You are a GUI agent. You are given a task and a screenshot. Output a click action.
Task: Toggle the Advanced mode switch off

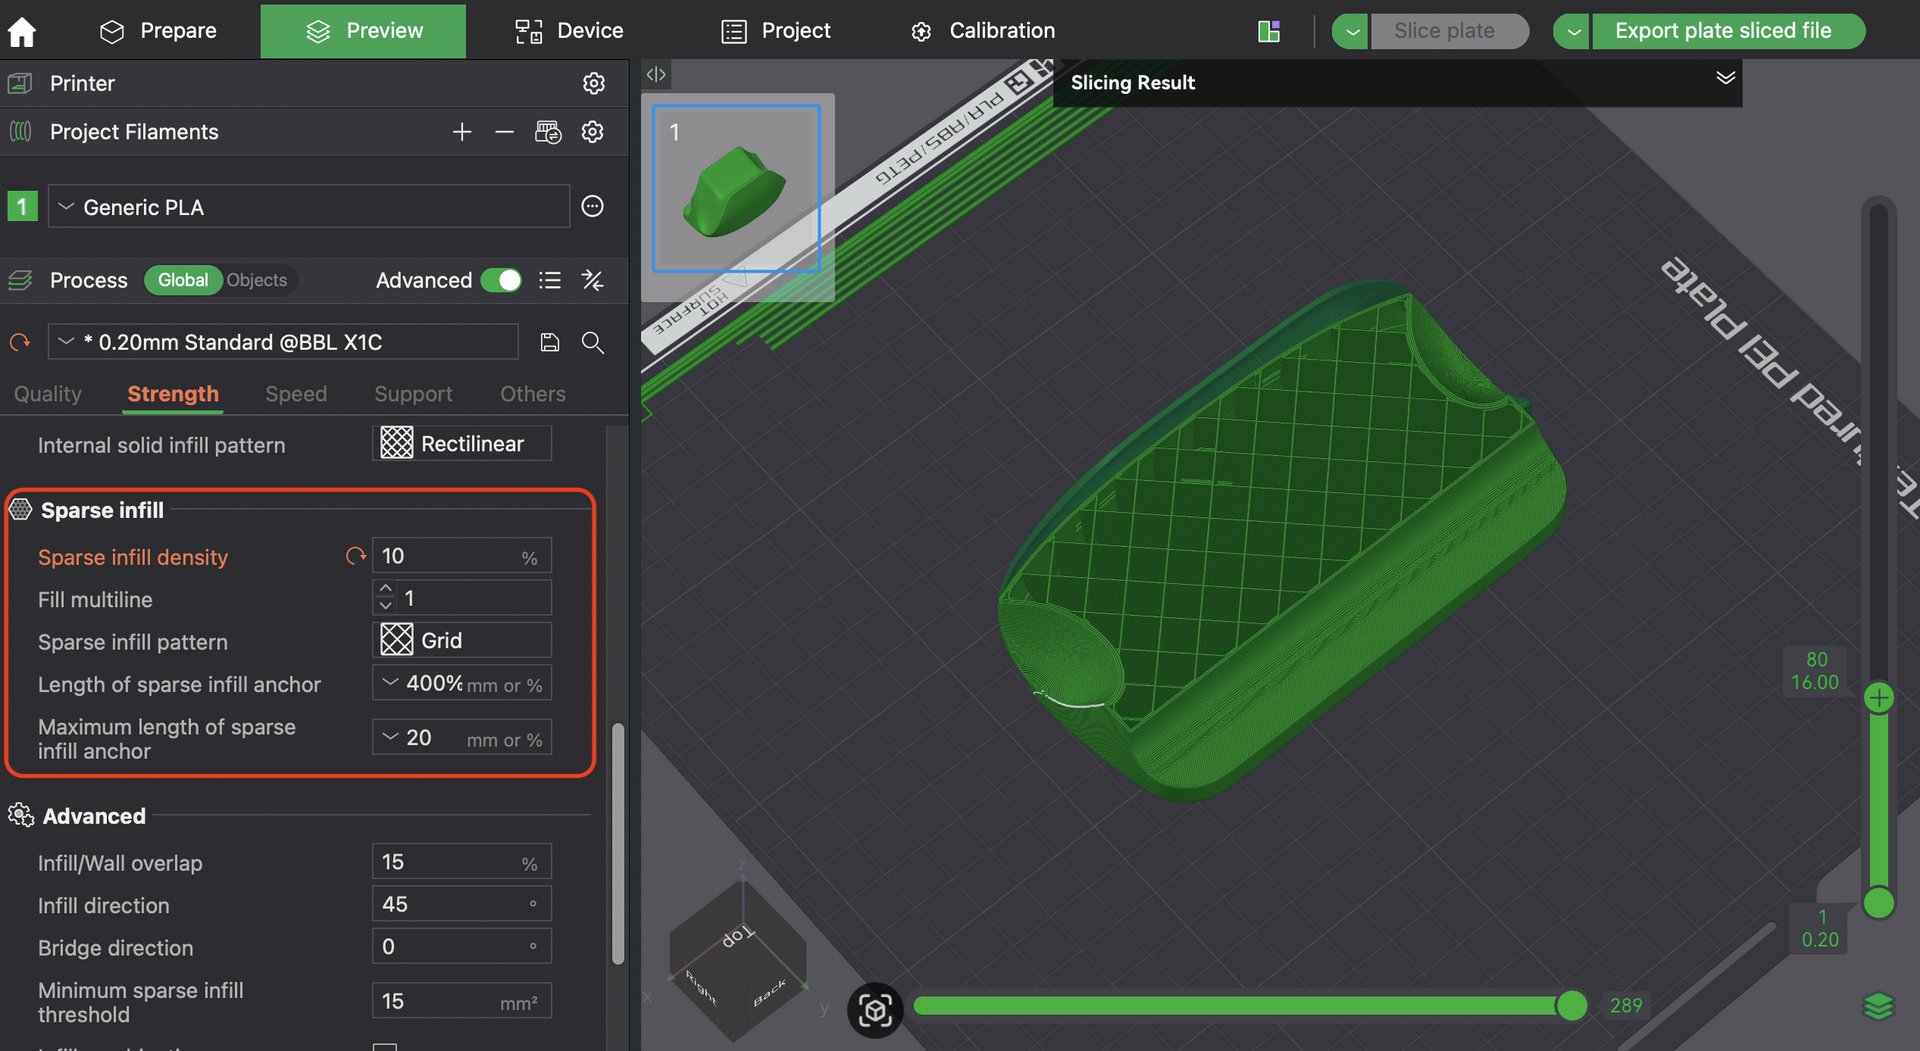coord(501,280)
